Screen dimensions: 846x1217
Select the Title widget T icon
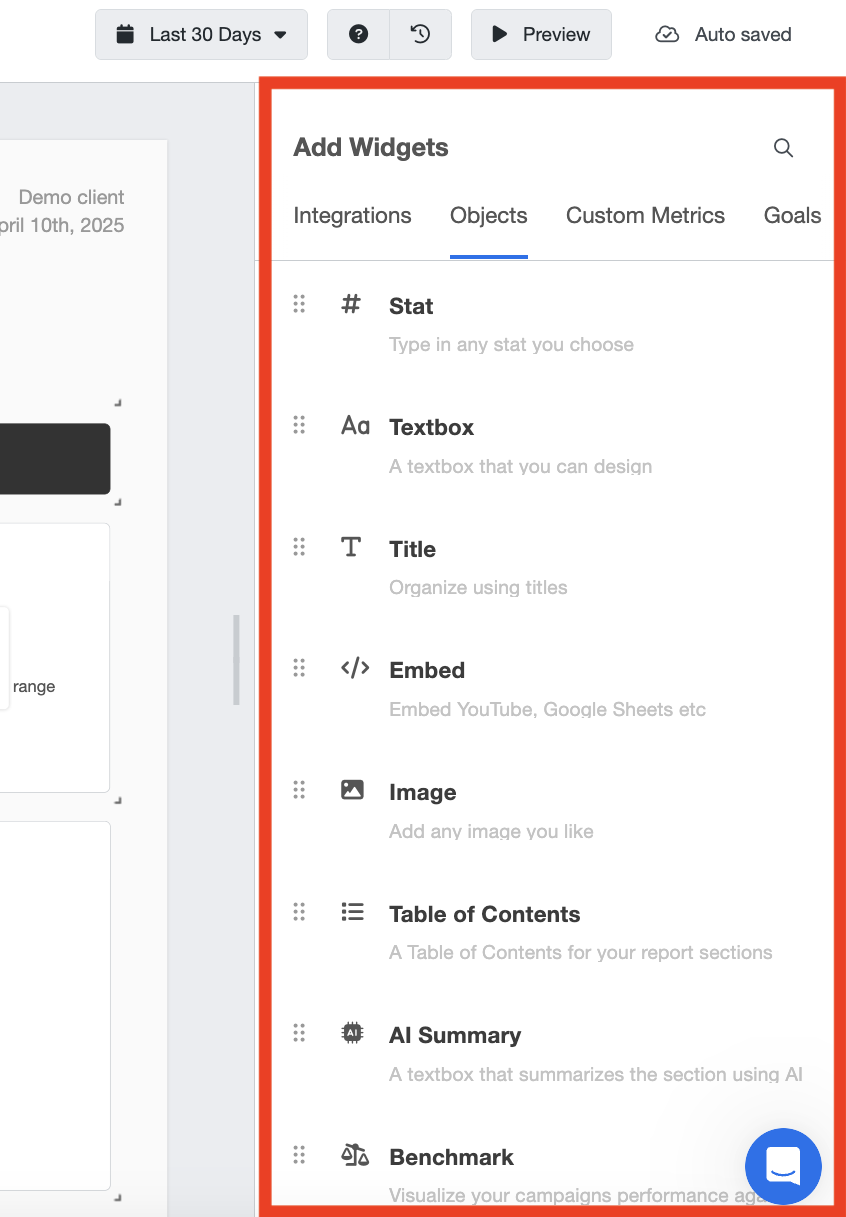(x=351, y=546)
